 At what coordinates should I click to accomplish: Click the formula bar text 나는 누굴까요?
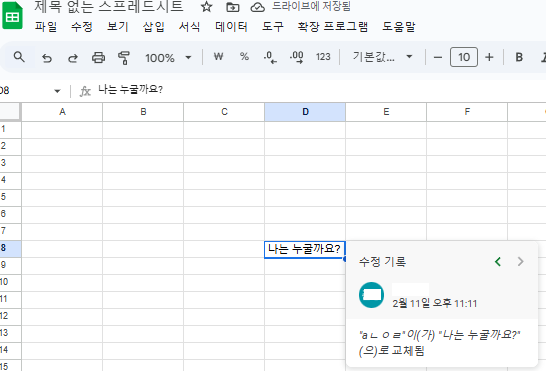tap(130, 90)
